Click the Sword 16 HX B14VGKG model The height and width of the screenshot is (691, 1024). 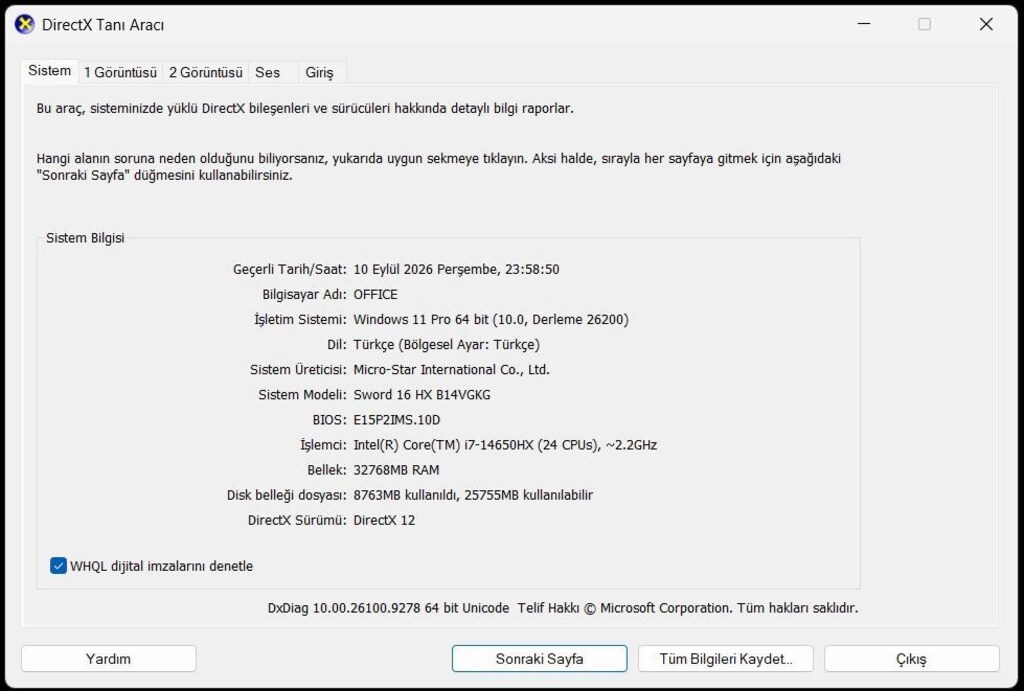pos(422,394)
